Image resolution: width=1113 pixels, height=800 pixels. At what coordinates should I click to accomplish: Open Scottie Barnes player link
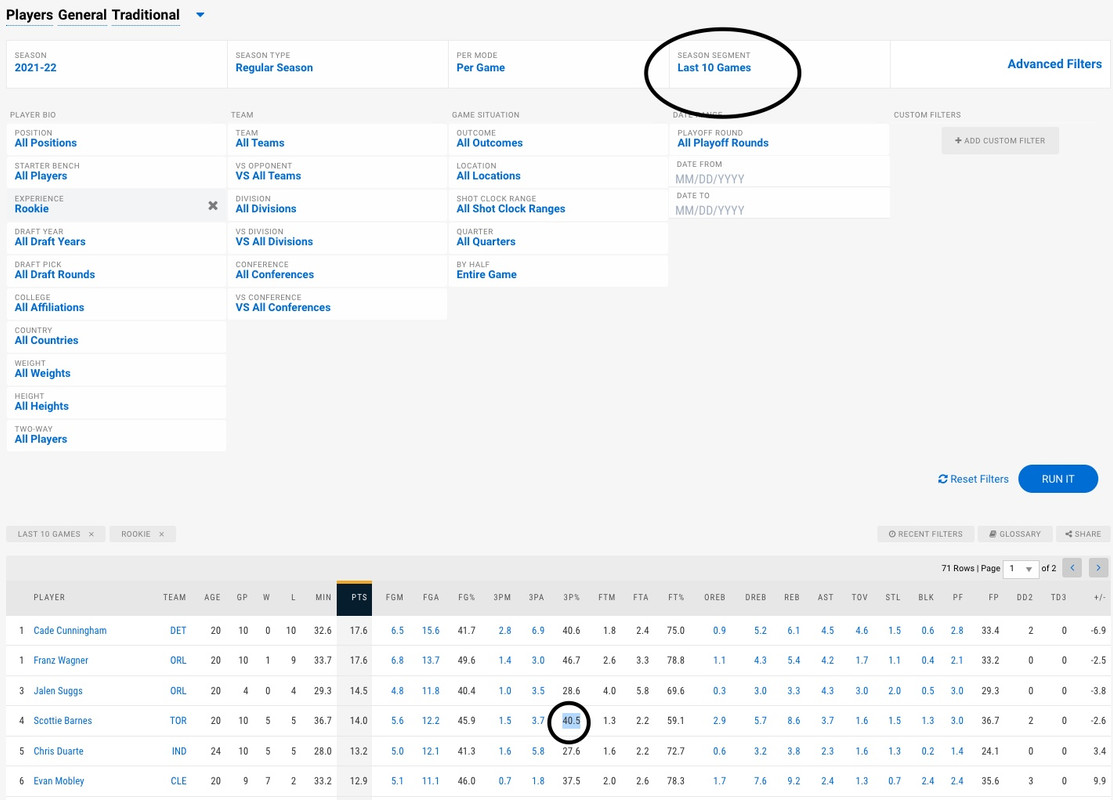[x=62, y=720]
